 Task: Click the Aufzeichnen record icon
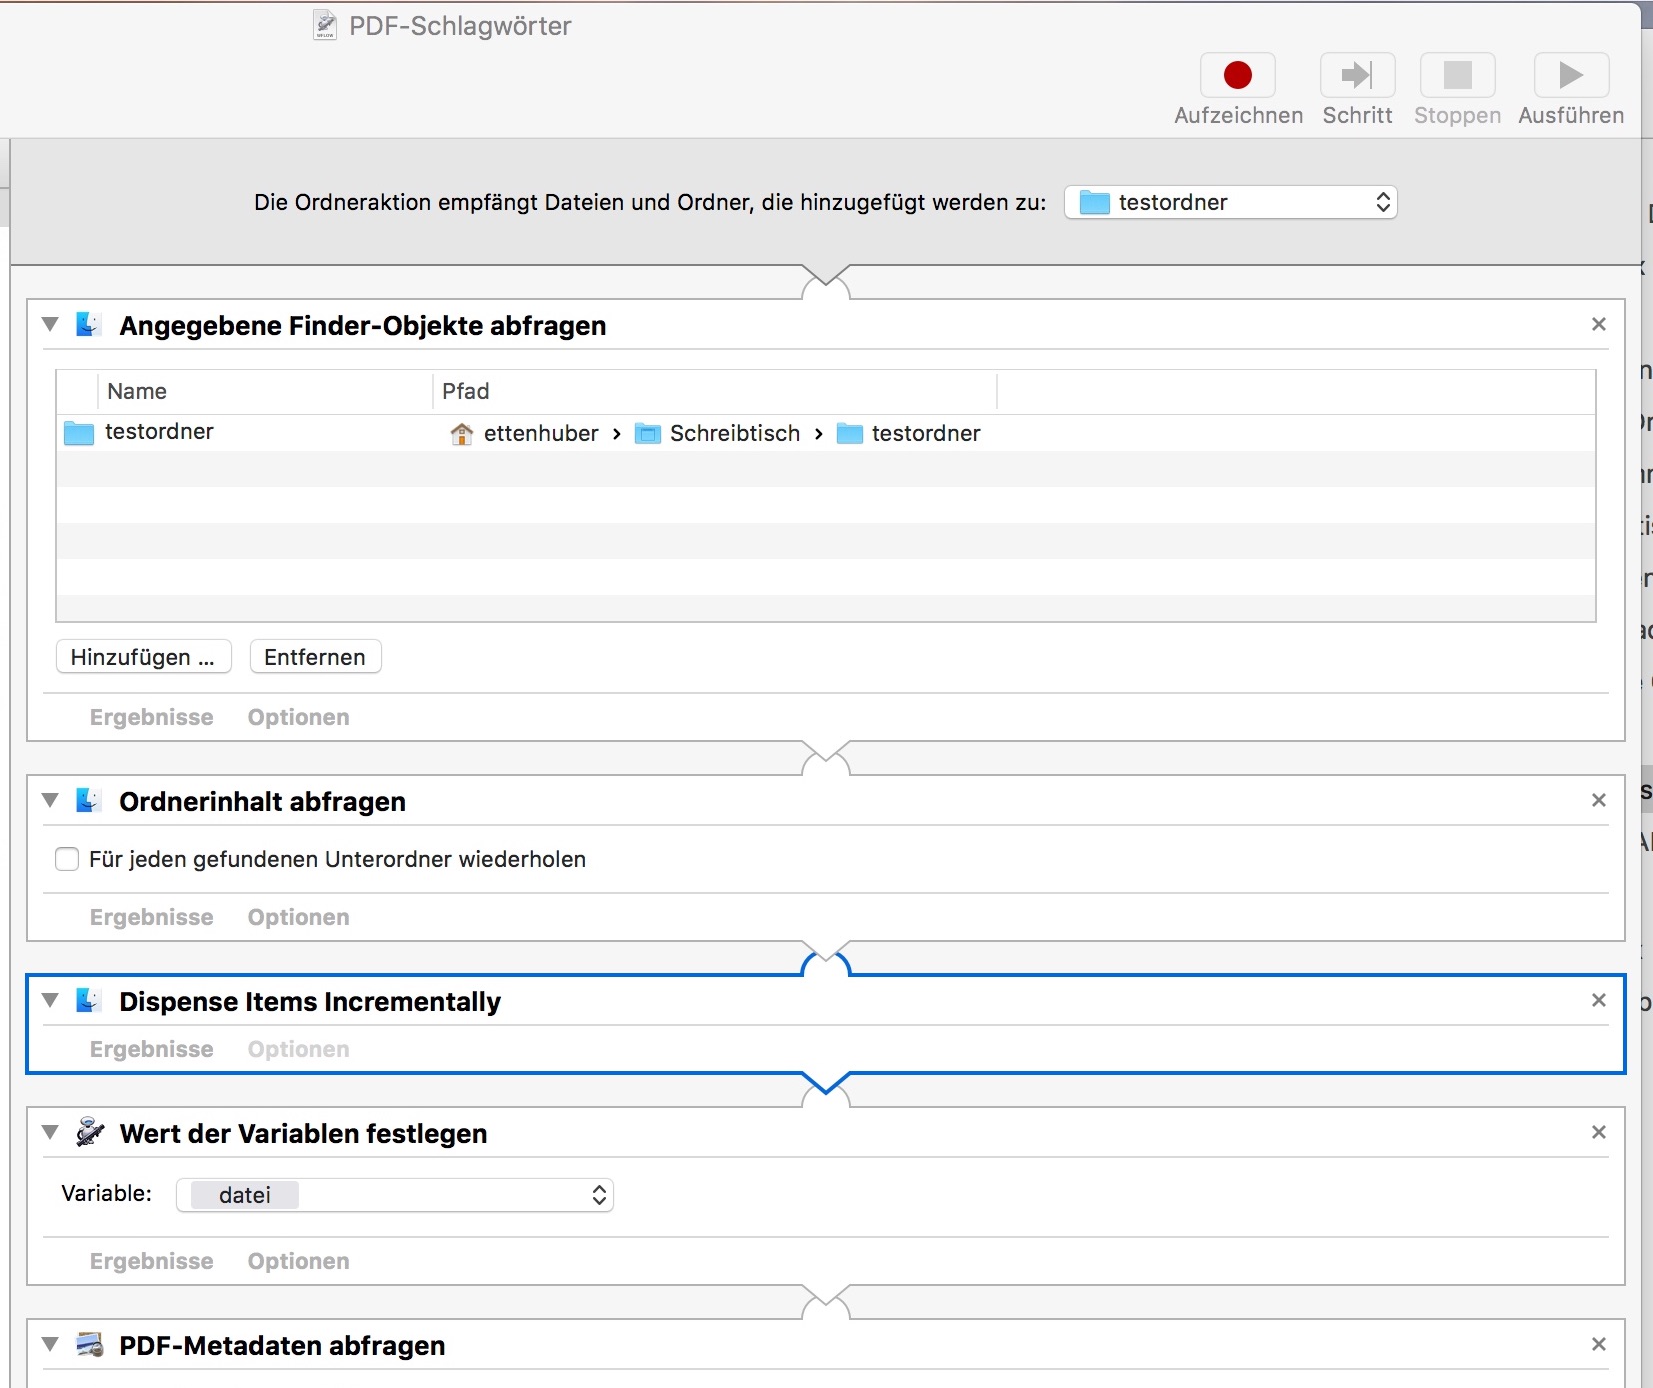pos(1237,76)
